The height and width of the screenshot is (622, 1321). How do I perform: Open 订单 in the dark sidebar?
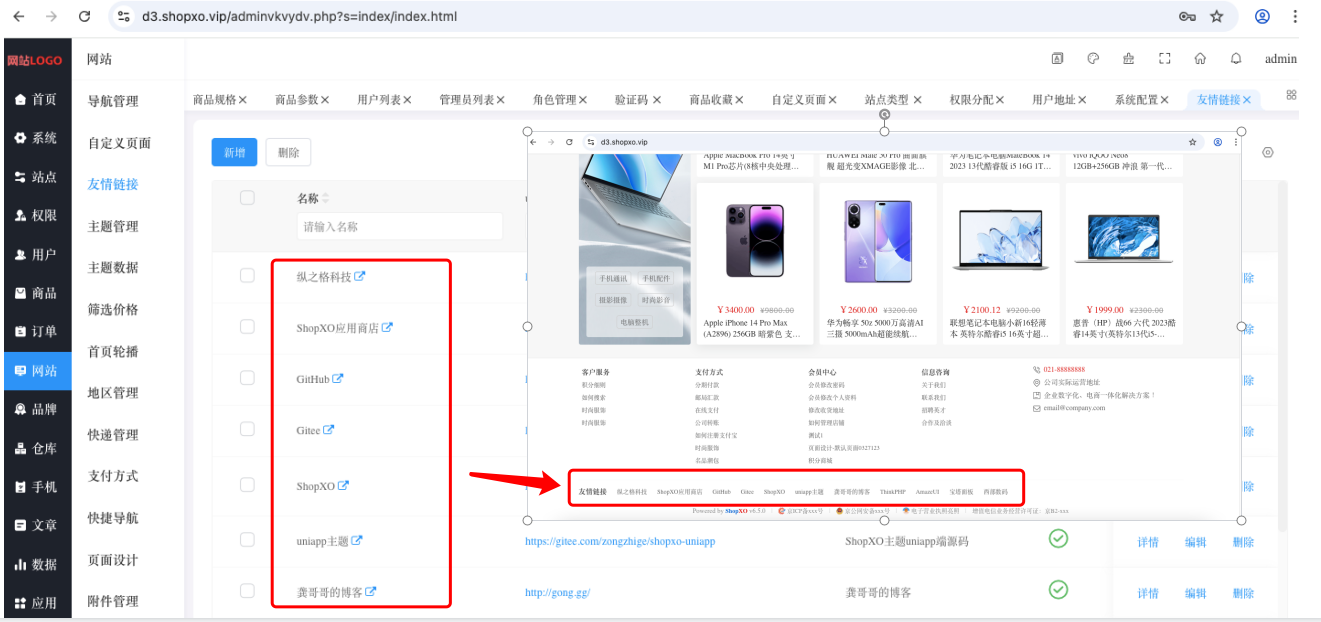(x=36, y=331)
